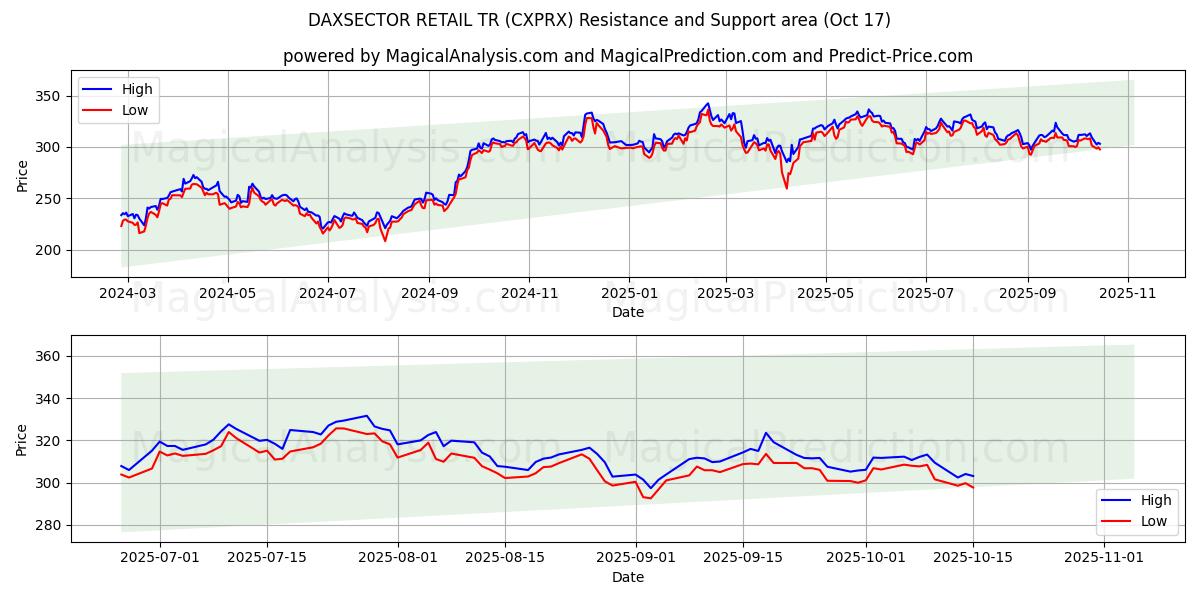Image resolution: width=1200 pixels, height=600 pixels.
Task: Click the Date axis label under the bottom chart
Action: (x=627, y=577)
